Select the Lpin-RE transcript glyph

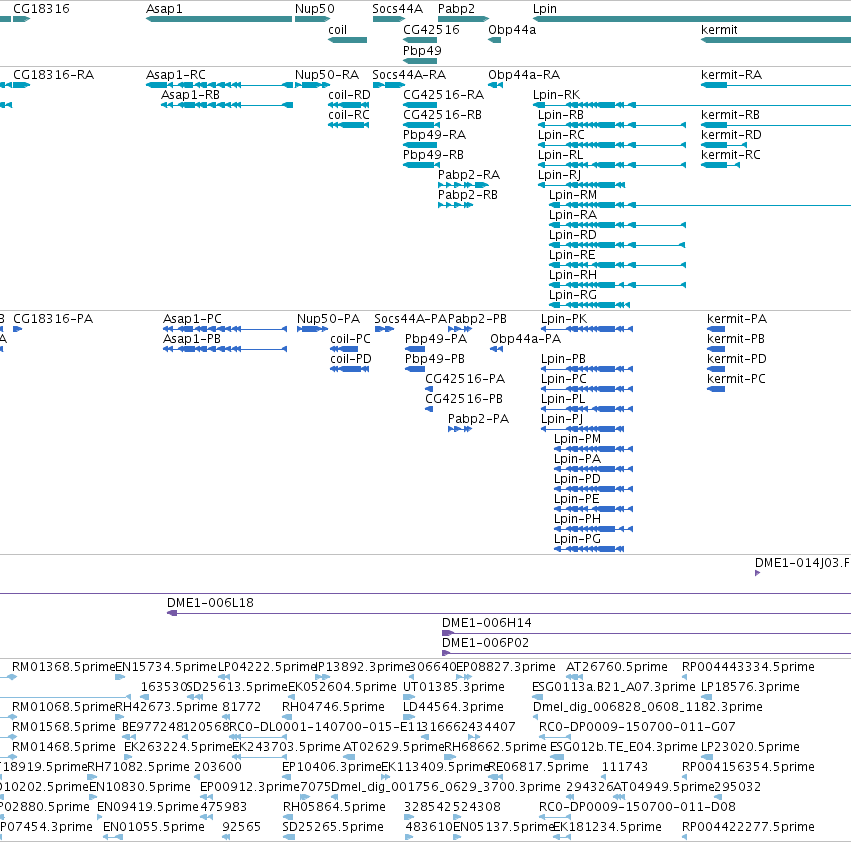point(617,265)
